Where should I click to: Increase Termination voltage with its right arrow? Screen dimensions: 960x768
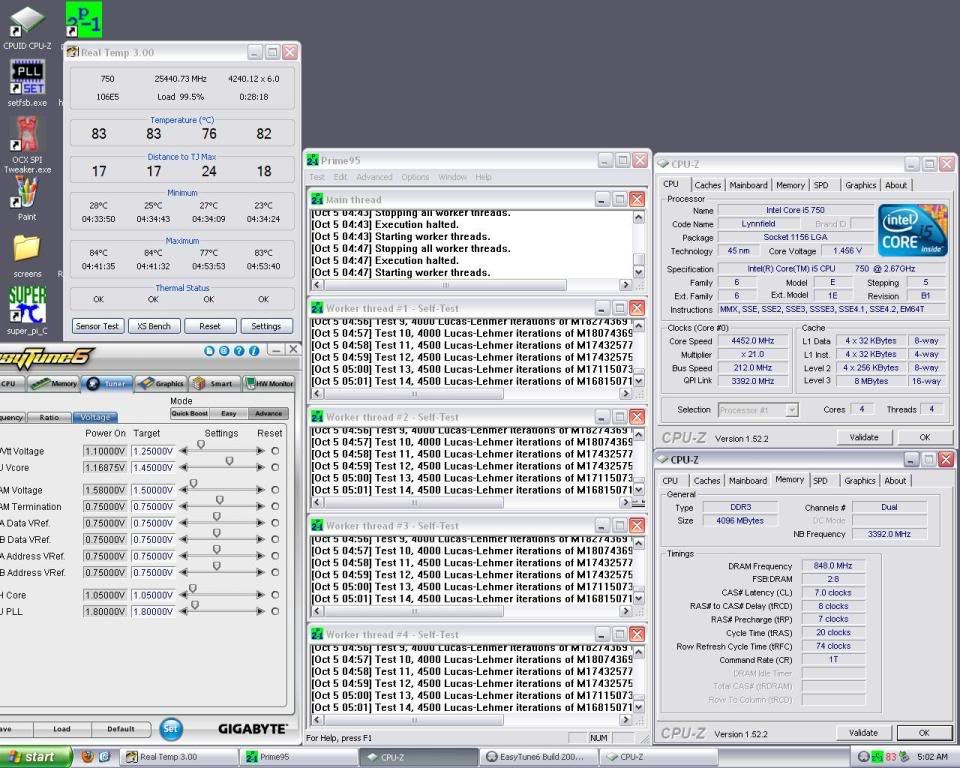(261, 506)
